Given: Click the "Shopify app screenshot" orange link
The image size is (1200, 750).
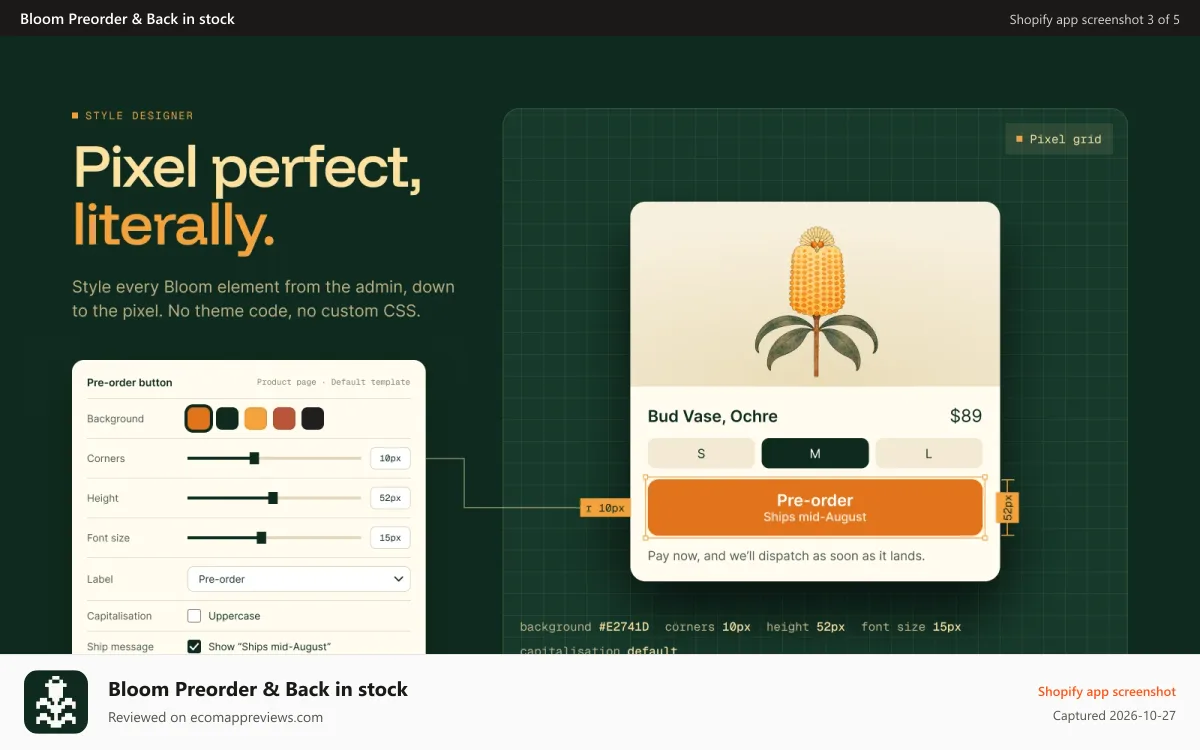Looking at the screenshot, I should click(x=1107, y=692).
